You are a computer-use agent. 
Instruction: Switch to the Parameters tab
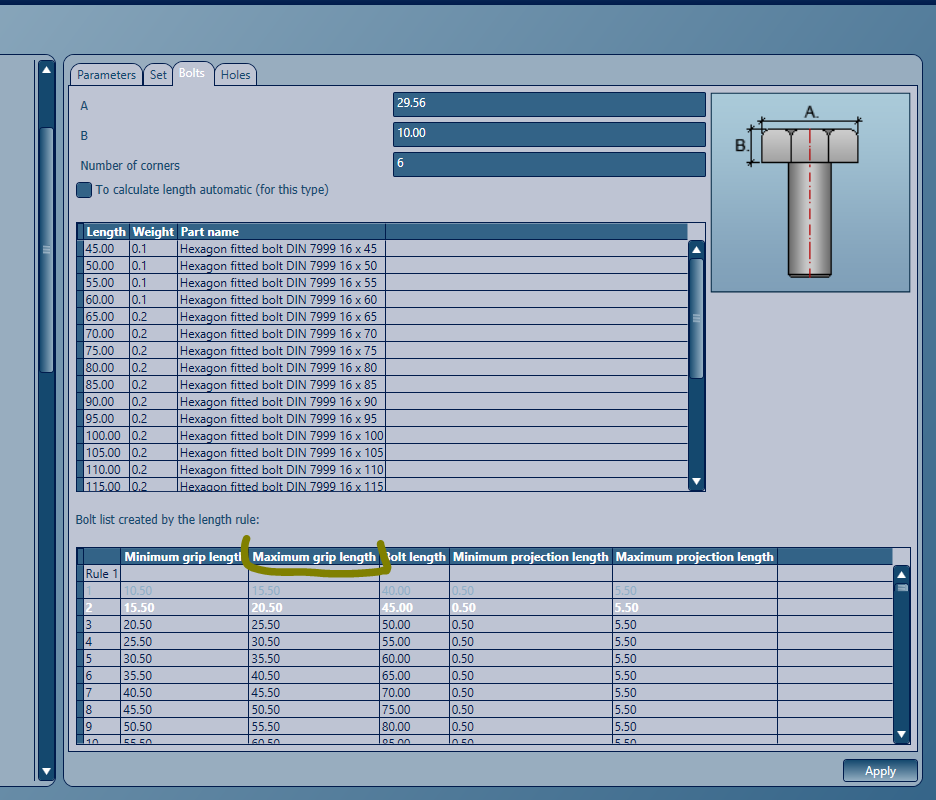coord(106,74)
